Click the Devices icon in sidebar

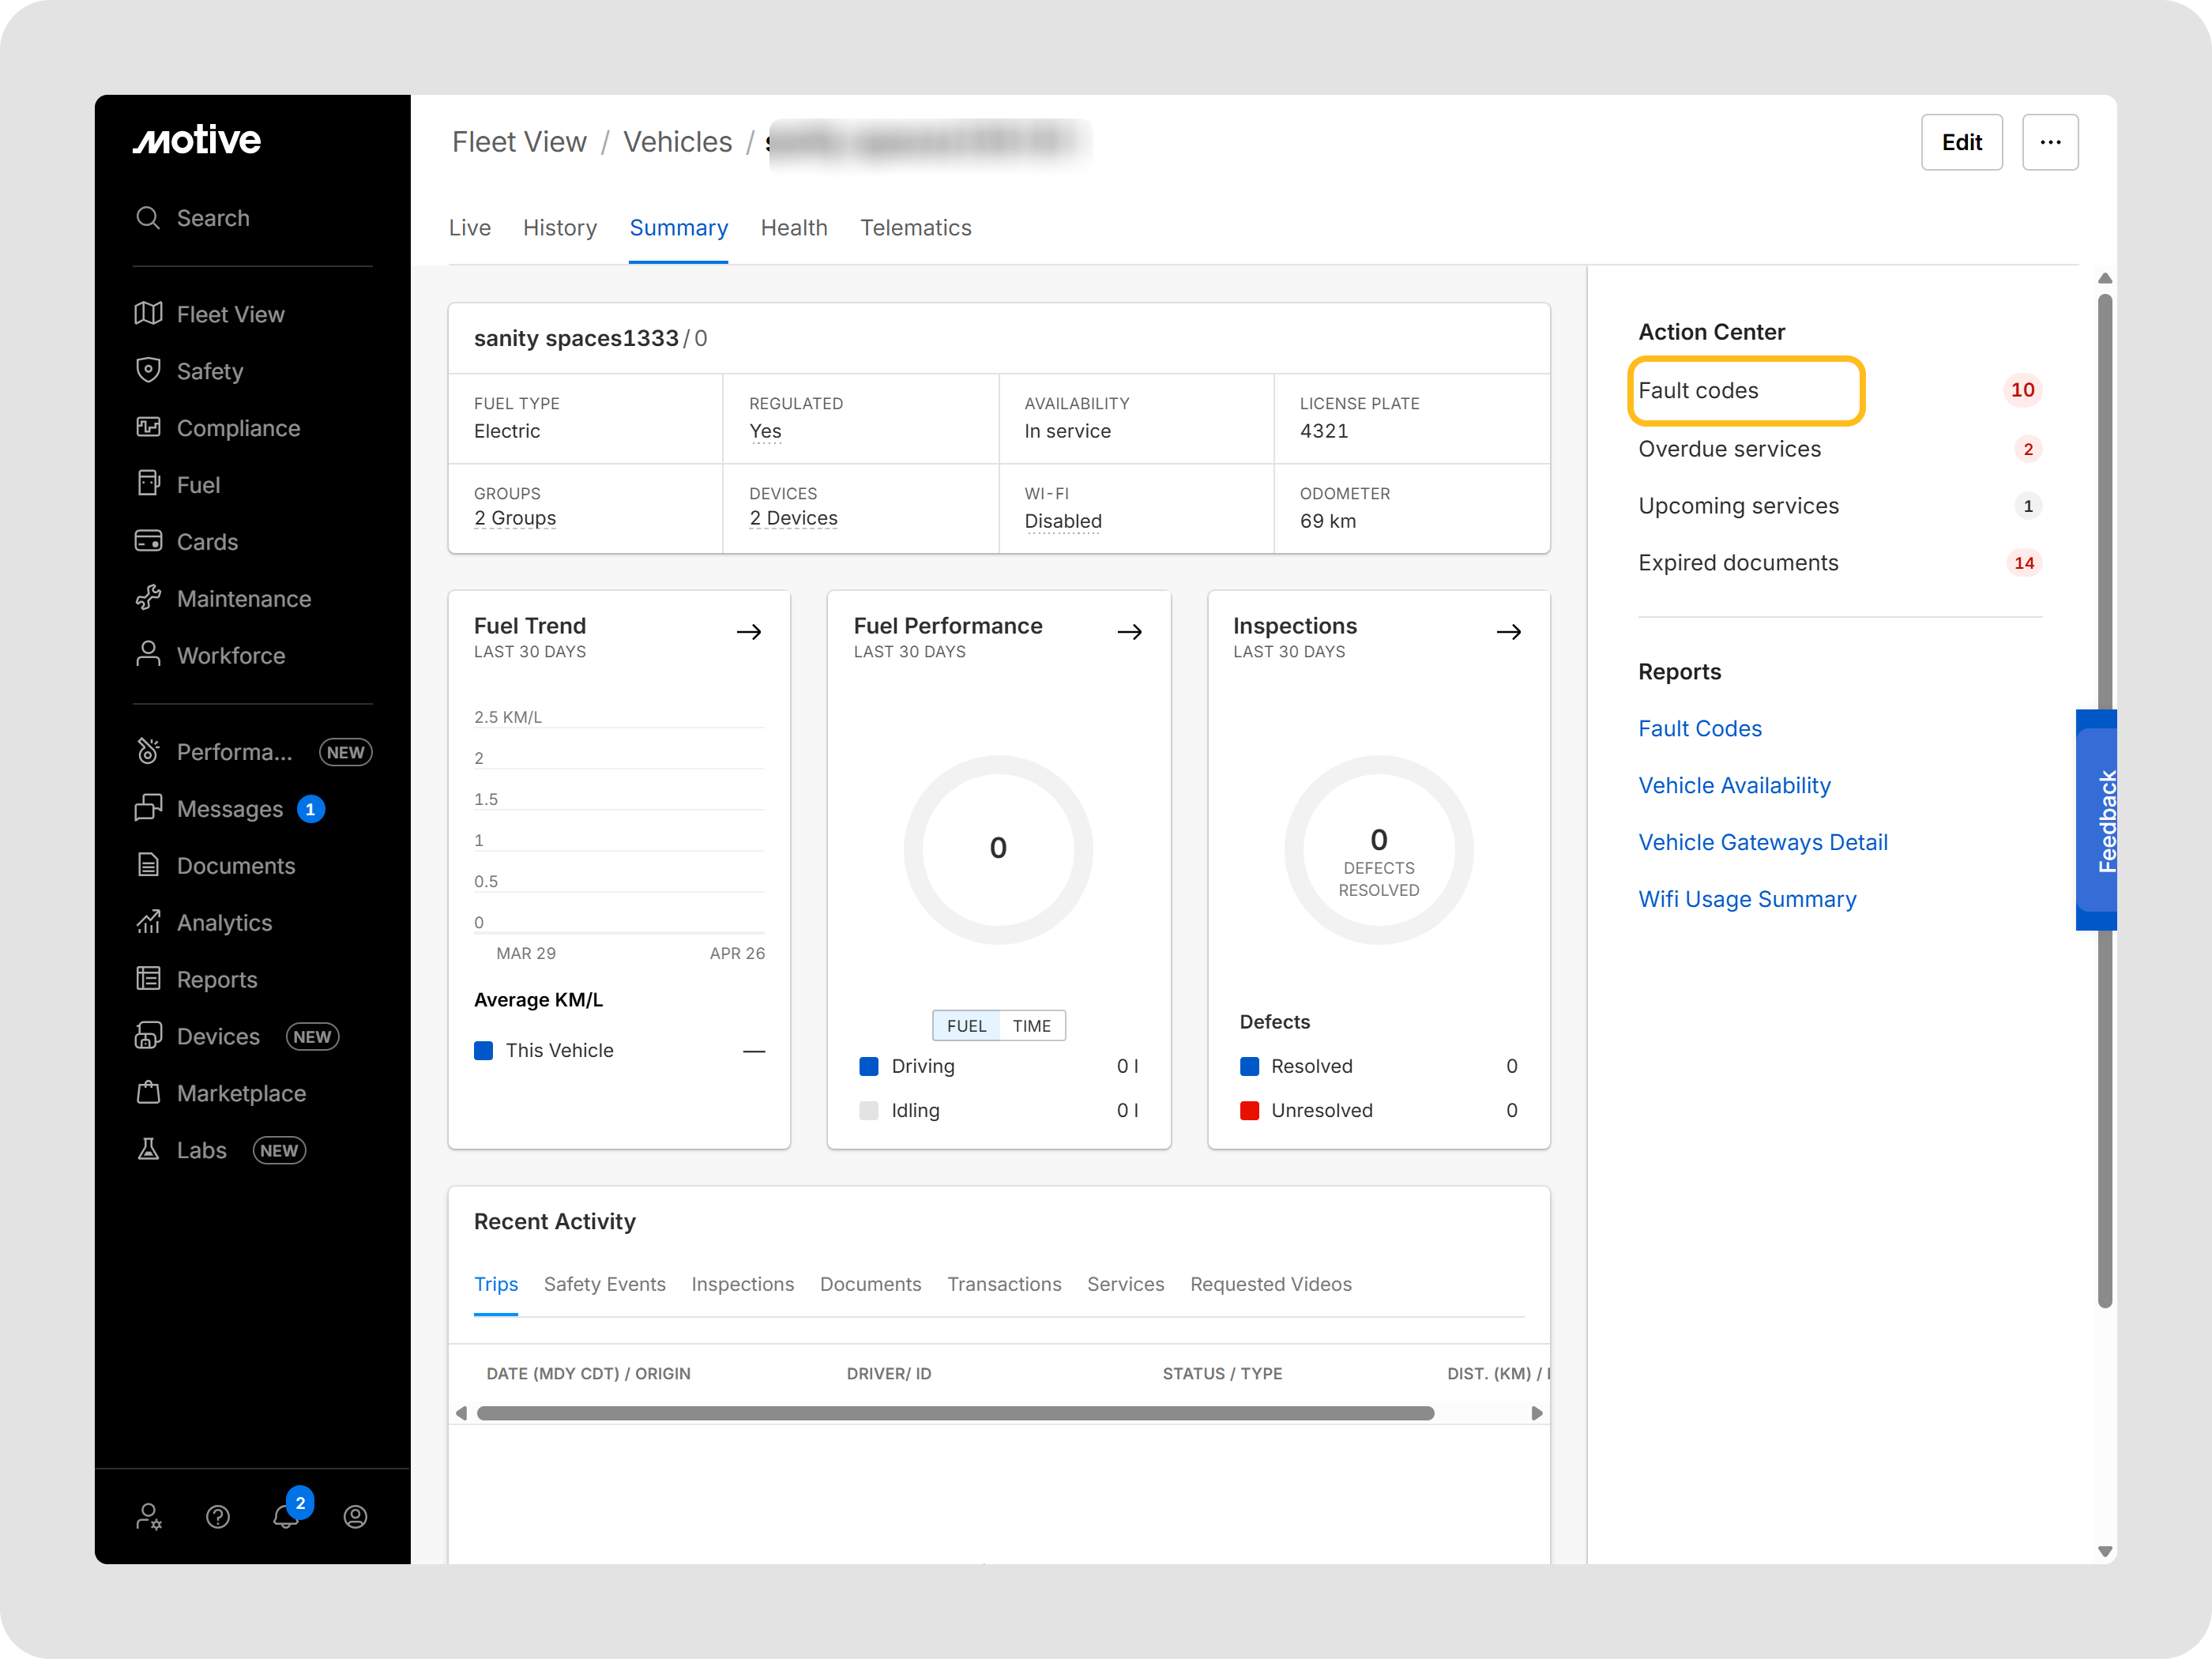tap(148, 1036)
